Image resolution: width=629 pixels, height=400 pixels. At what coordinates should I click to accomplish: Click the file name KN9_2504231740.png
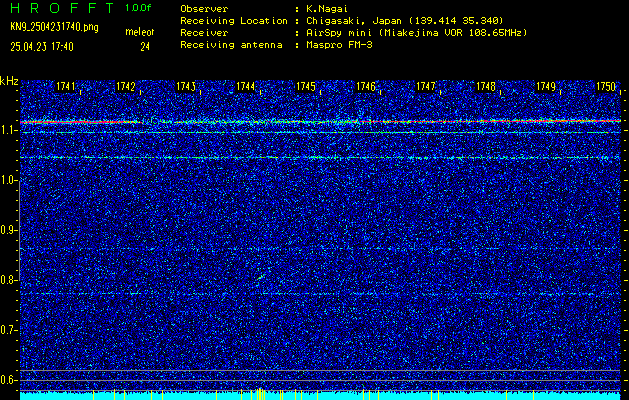tap(54, 27)
